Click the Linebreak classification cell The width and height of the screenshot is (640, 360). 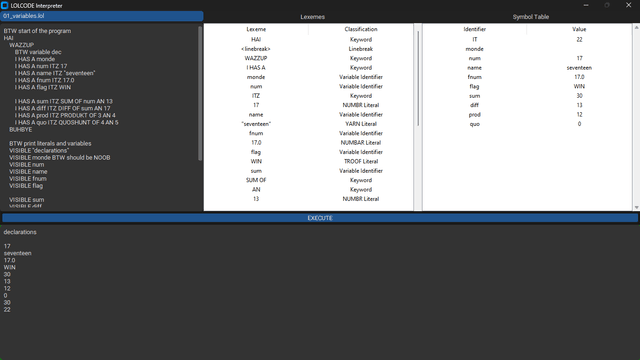(x=361, y=49)
